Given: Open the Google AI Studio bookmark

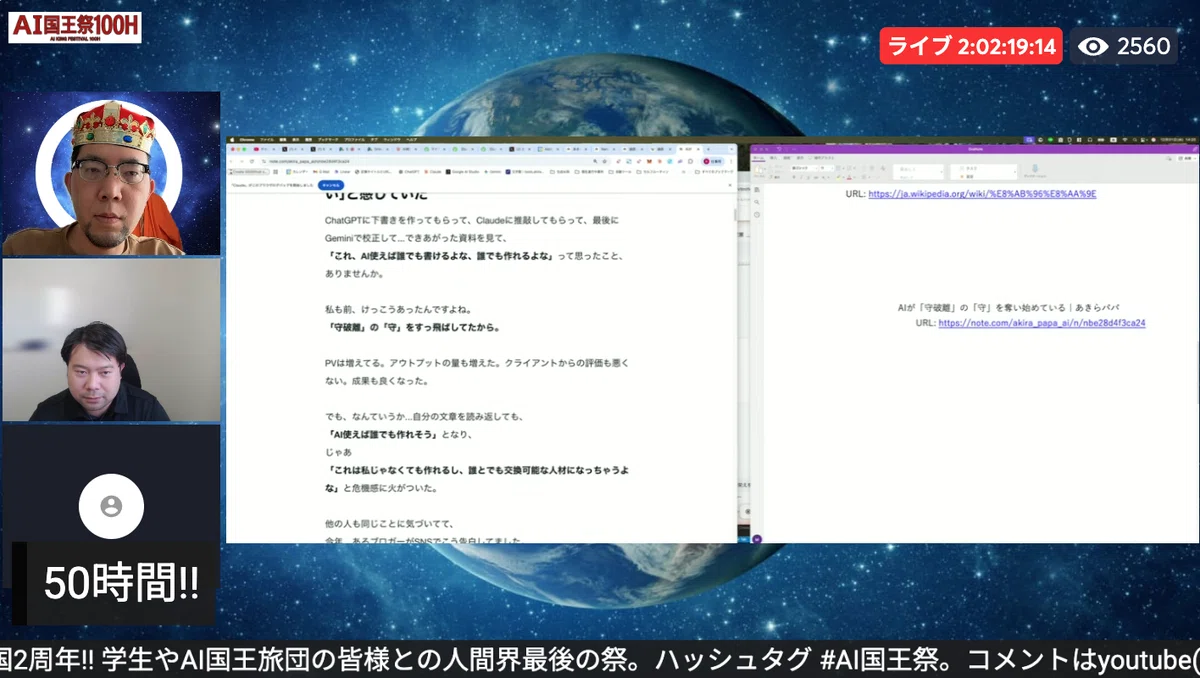Looking at the screenshot, I should click(x=463, y=172).
